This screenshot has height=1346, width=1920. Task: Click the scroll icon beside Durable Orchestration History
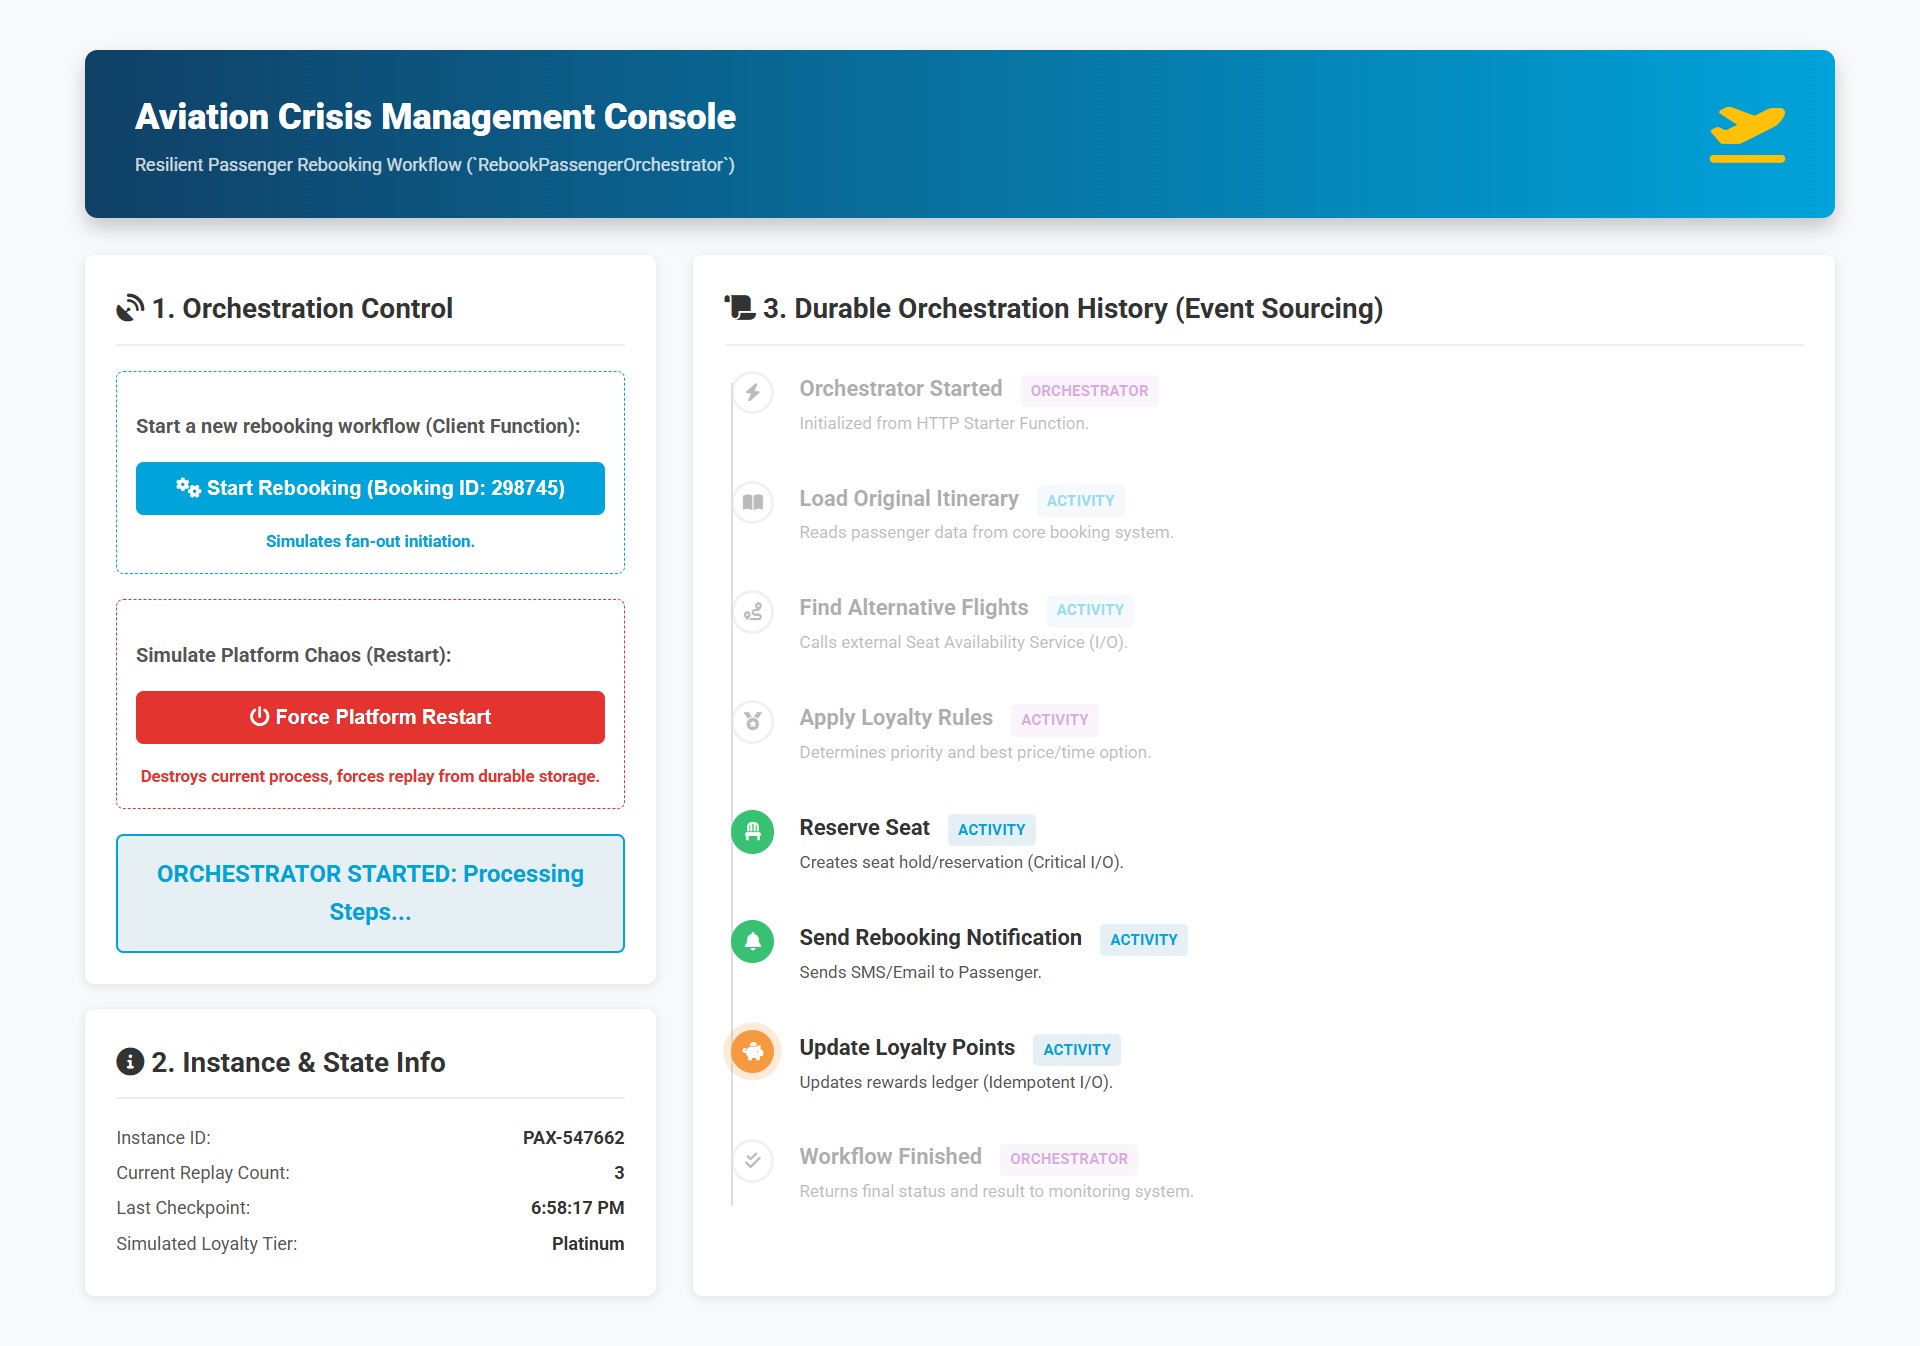pyautogui.click(x=740, y=308)
